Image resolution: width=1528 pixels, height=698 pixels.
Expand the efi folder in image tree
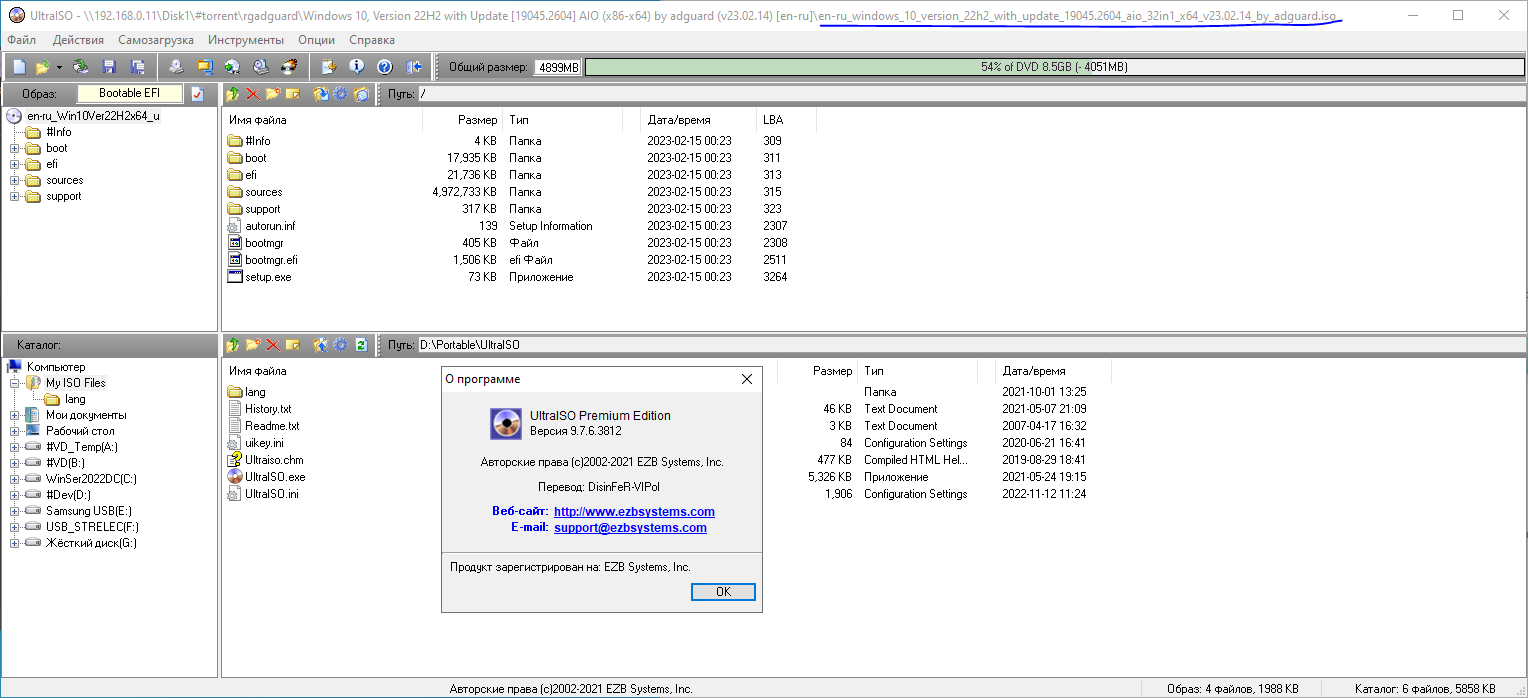[x=14, y=164]
